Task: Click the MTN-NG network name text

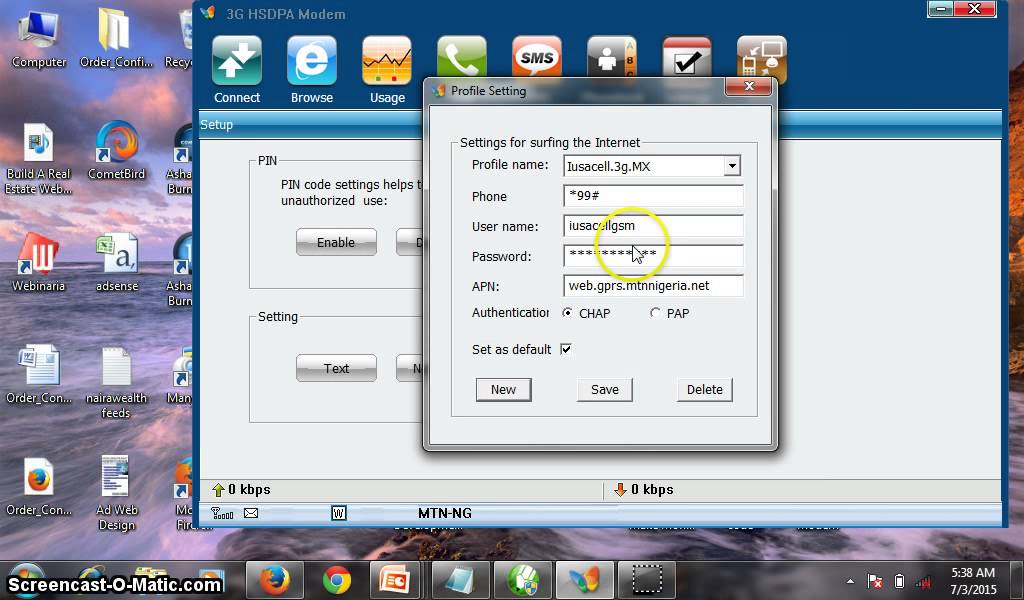Action: click(445, 513)
